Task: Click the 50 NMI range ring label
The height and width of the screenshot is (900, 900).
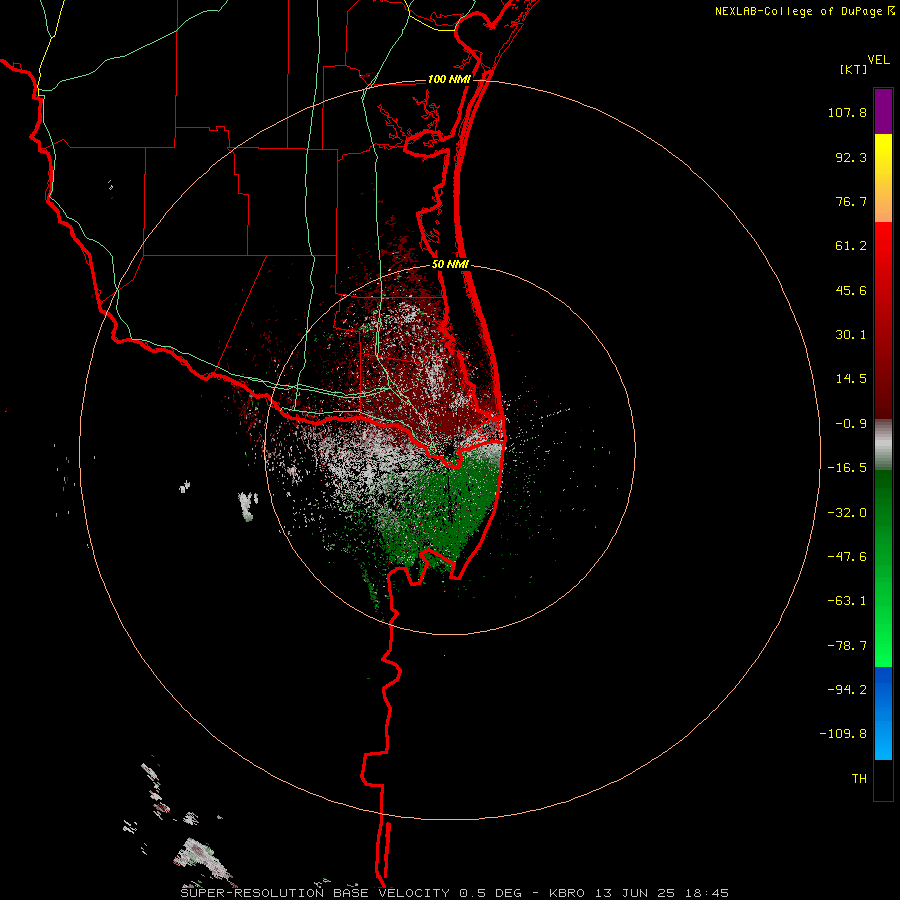Action: 451,265
